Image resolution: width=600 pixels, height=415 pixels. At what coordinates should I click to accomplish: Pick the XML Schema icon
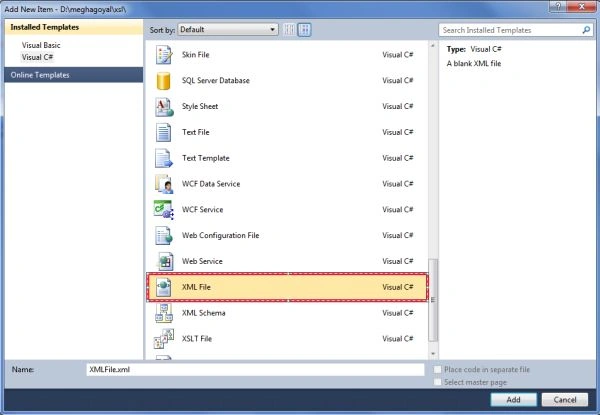point(164,313)
